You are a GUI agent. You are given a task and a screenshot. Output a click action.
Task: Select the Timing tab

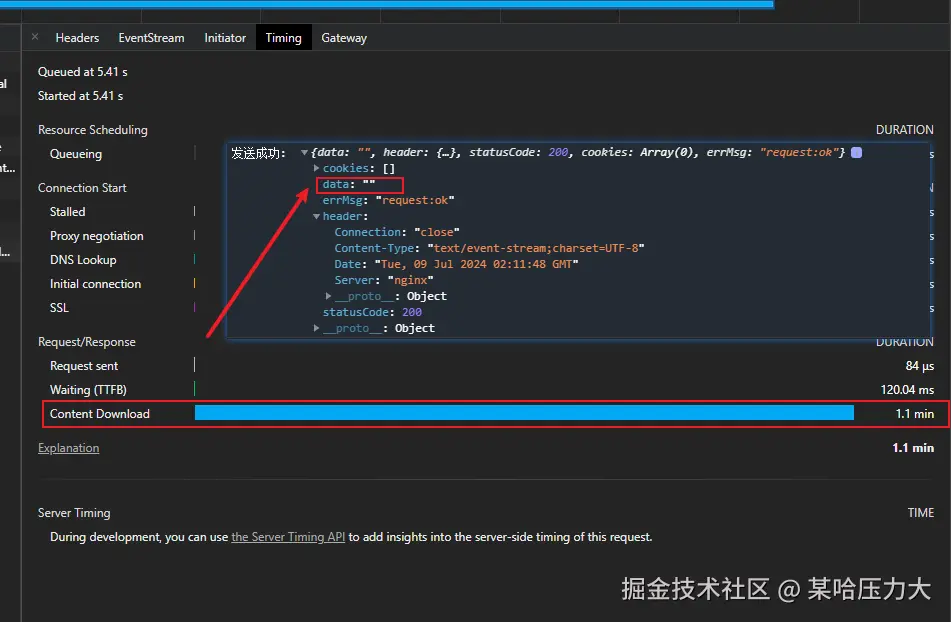point(283,38)
